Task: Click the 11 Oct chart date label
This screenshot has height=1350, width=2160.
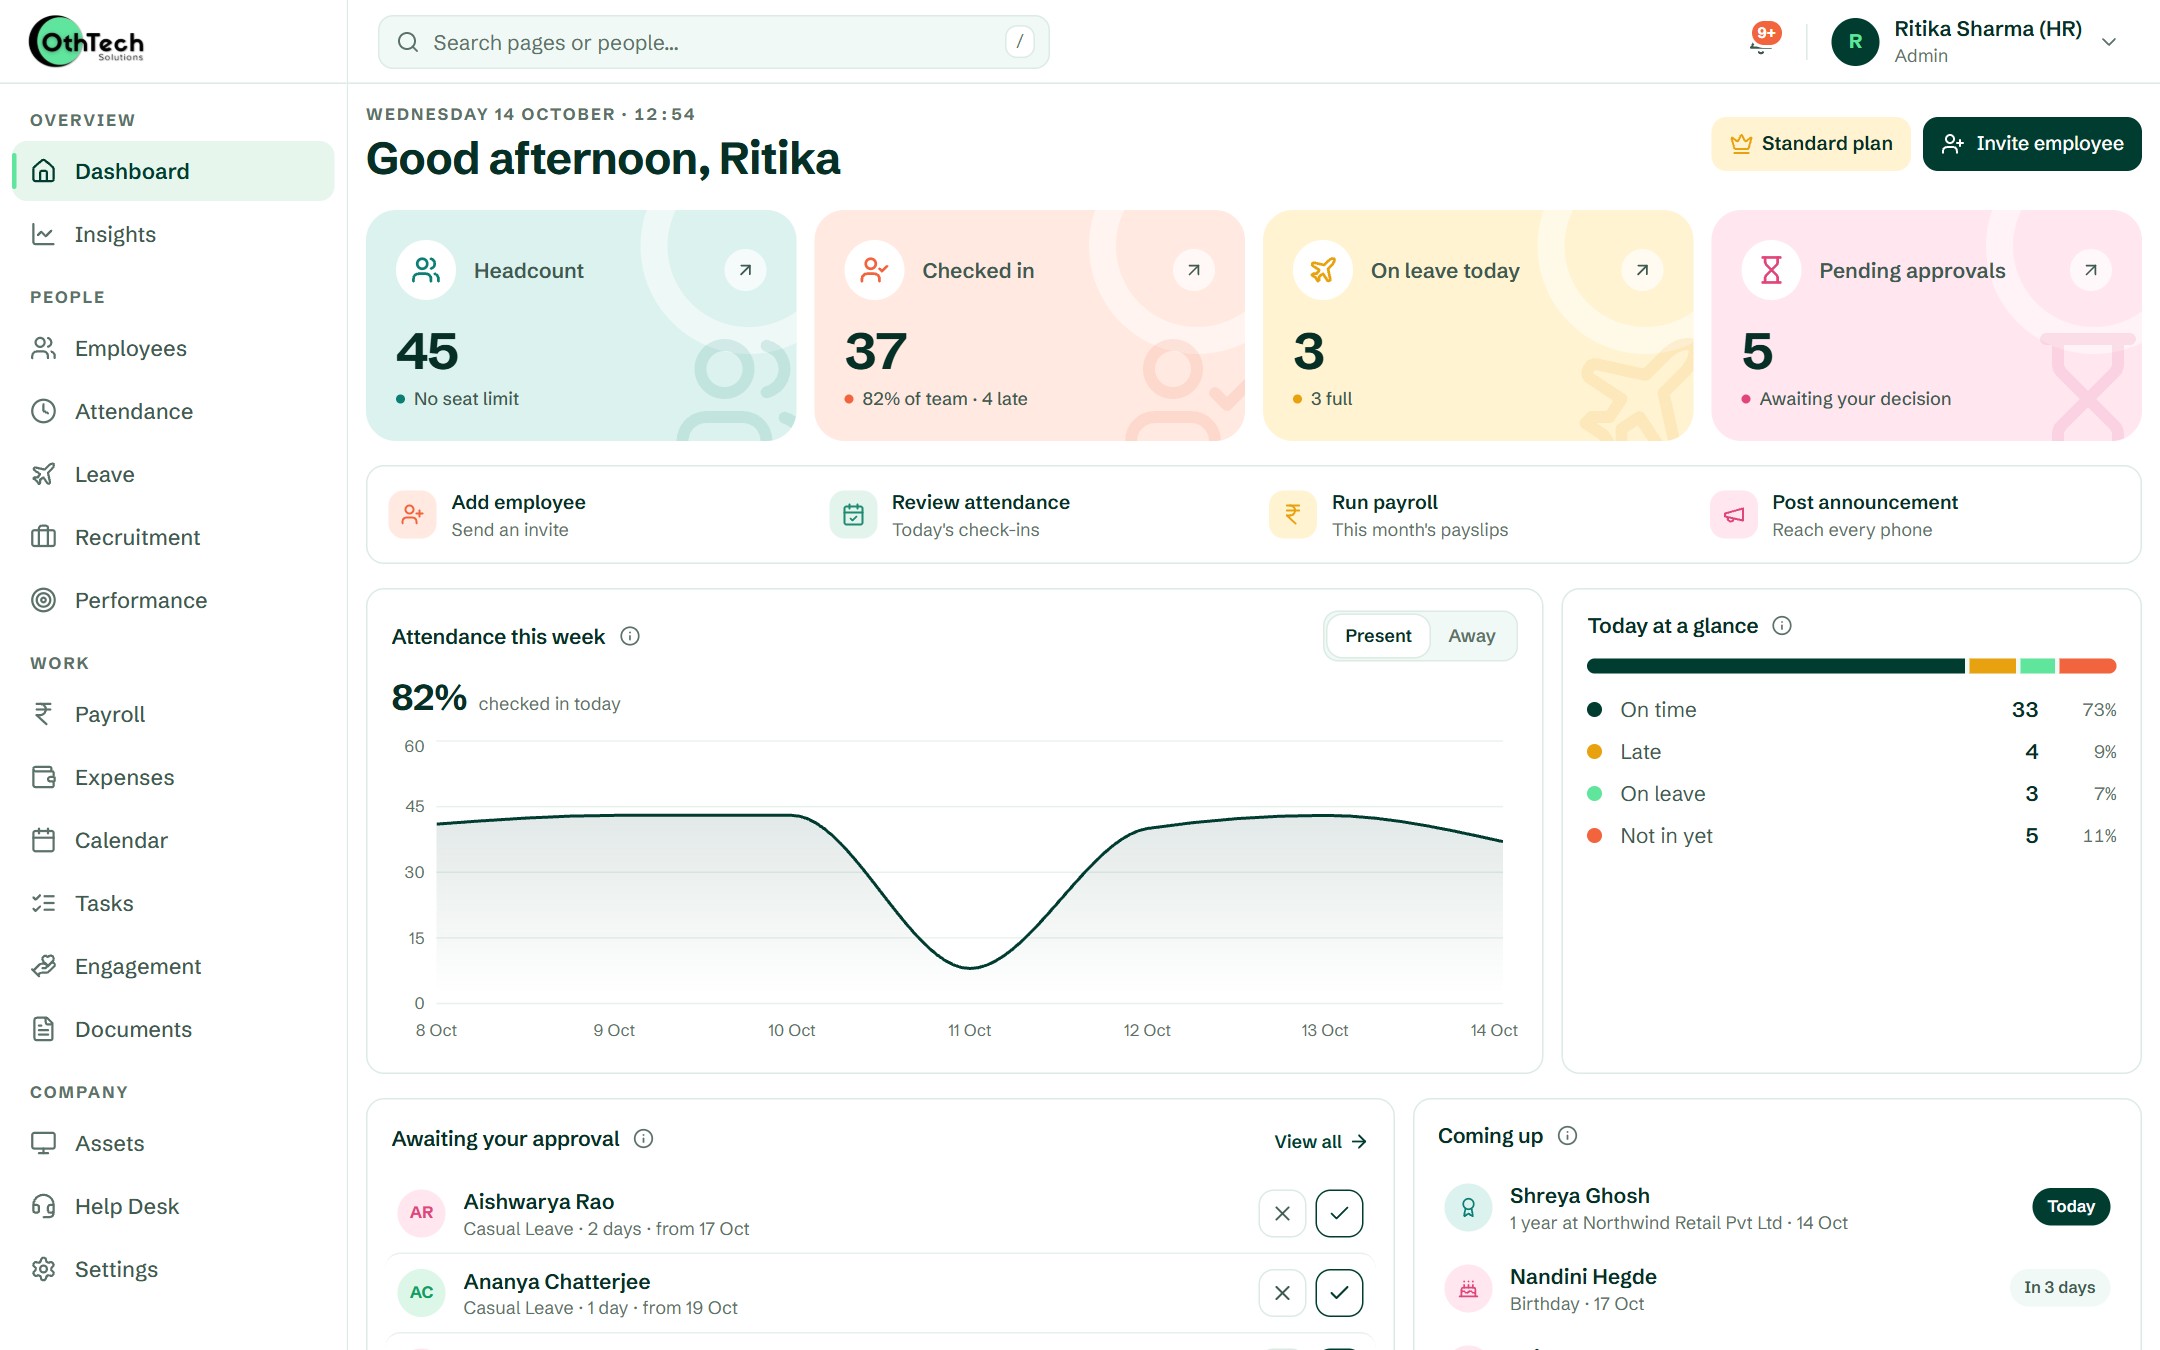Action: (969, 1030)
